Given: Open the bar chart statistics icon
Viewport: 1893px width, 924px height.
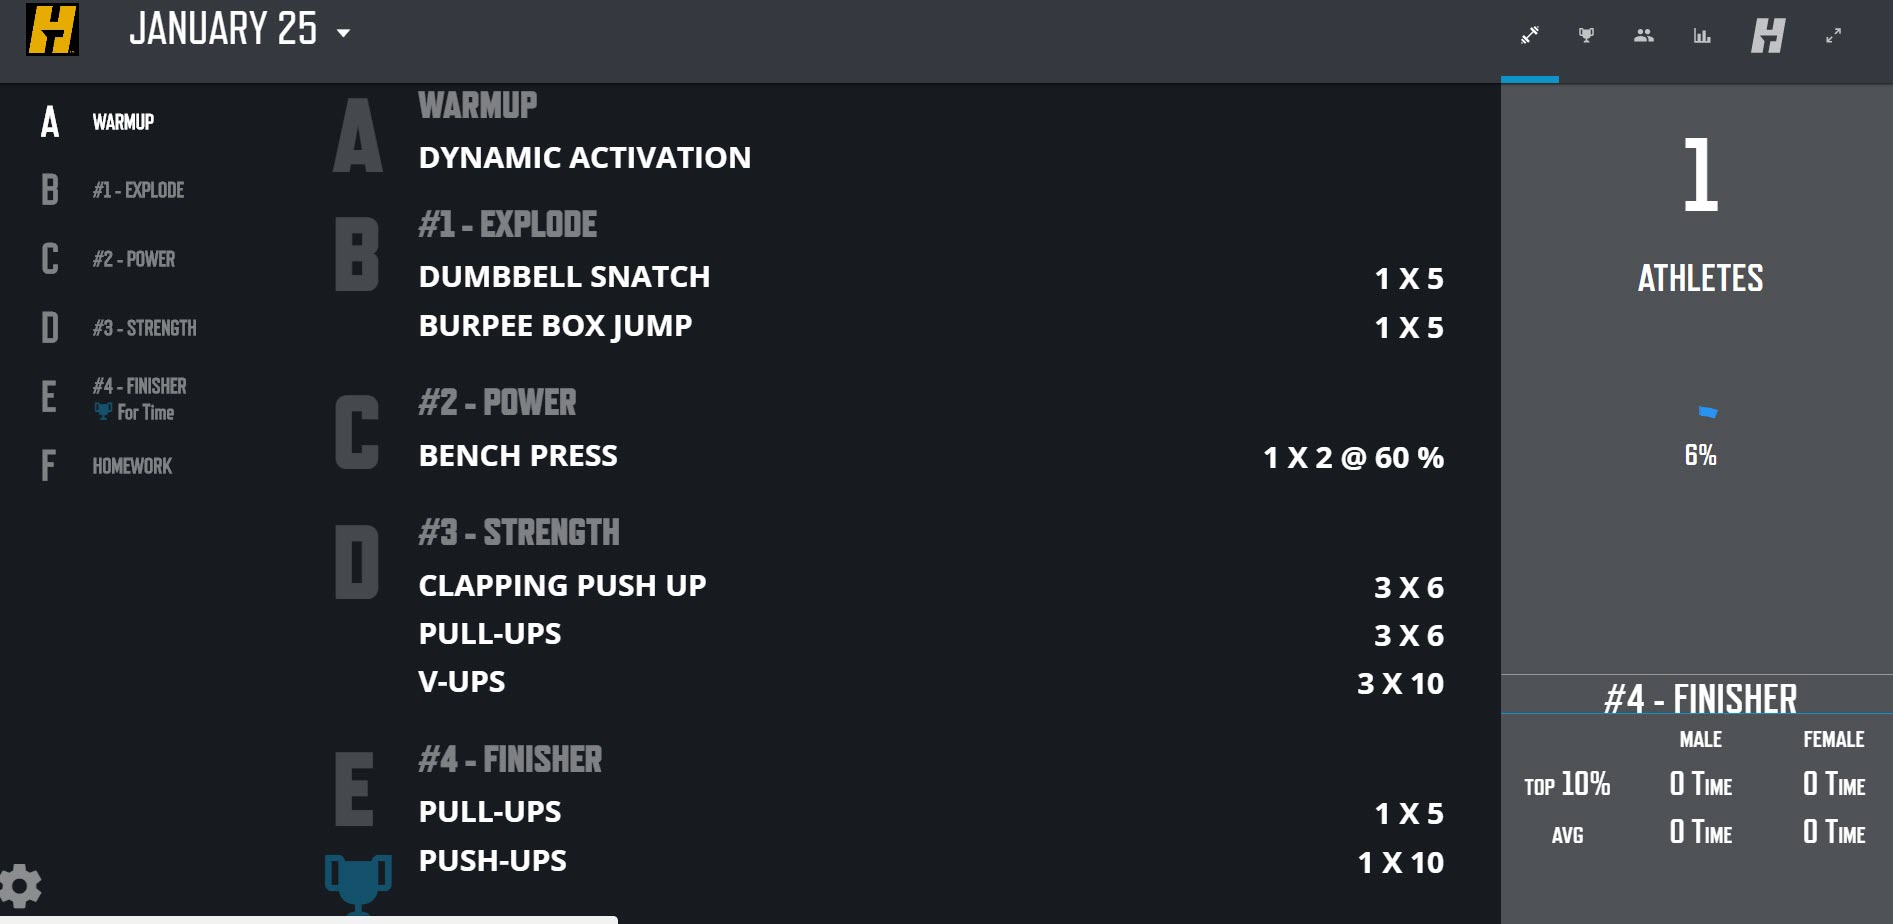Looking at the screenshot, I should click(x=1702, y=36).
